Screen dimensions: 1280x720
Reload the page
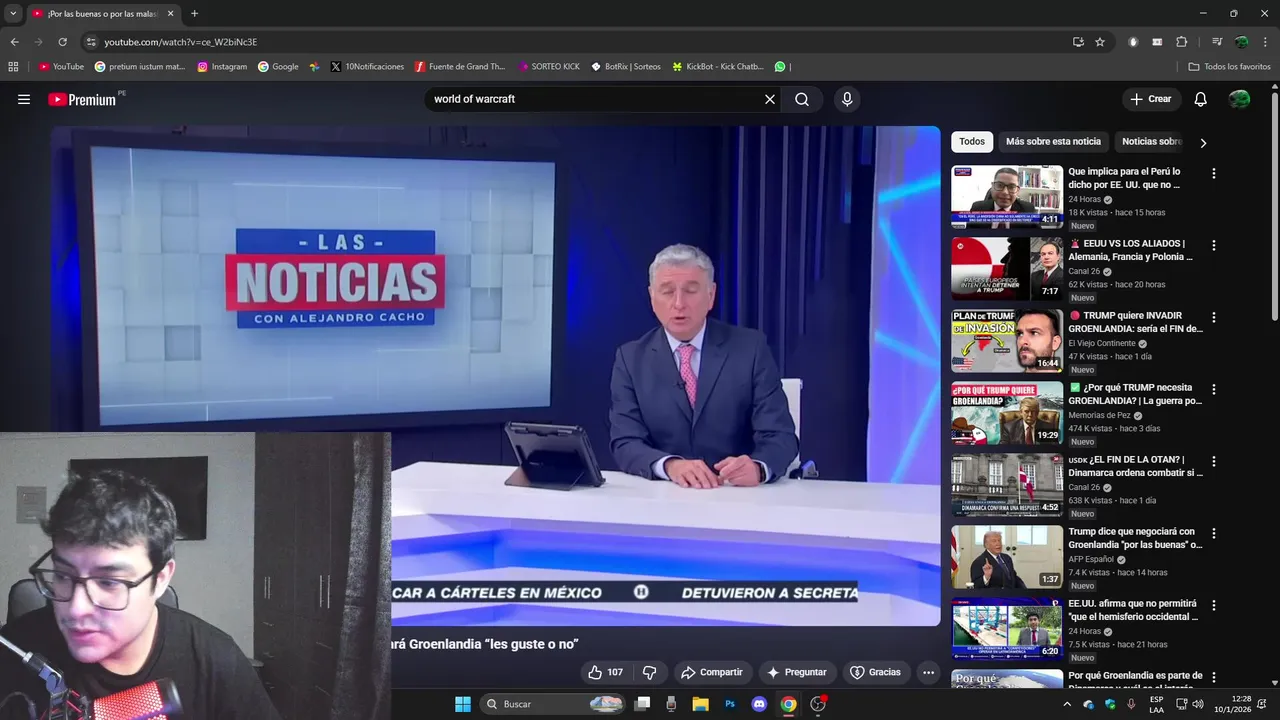coord(62,42)
